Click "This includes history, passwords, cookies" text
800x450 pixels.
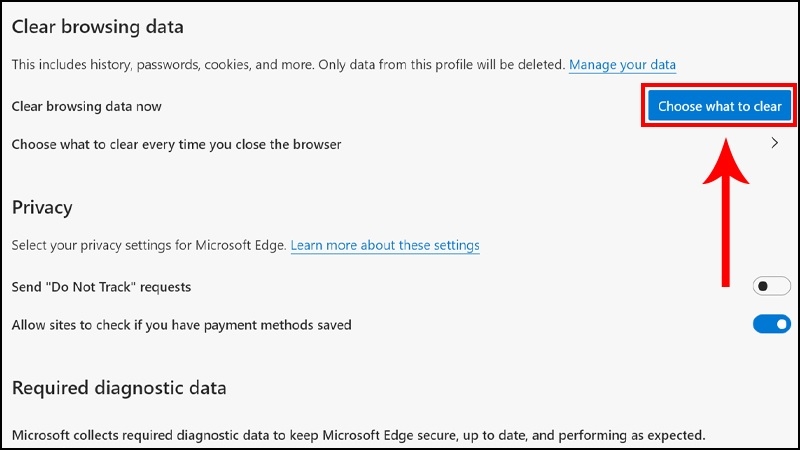pyautogui.click(x=163, y=65)
